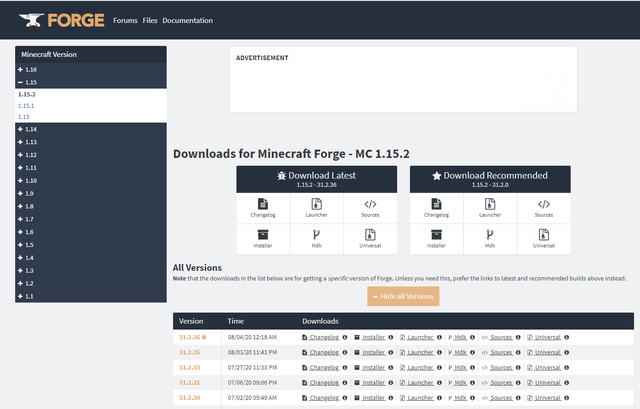Click the Forge anvil logo
This screenshot has height=409, width=640.
click(61, 20)
